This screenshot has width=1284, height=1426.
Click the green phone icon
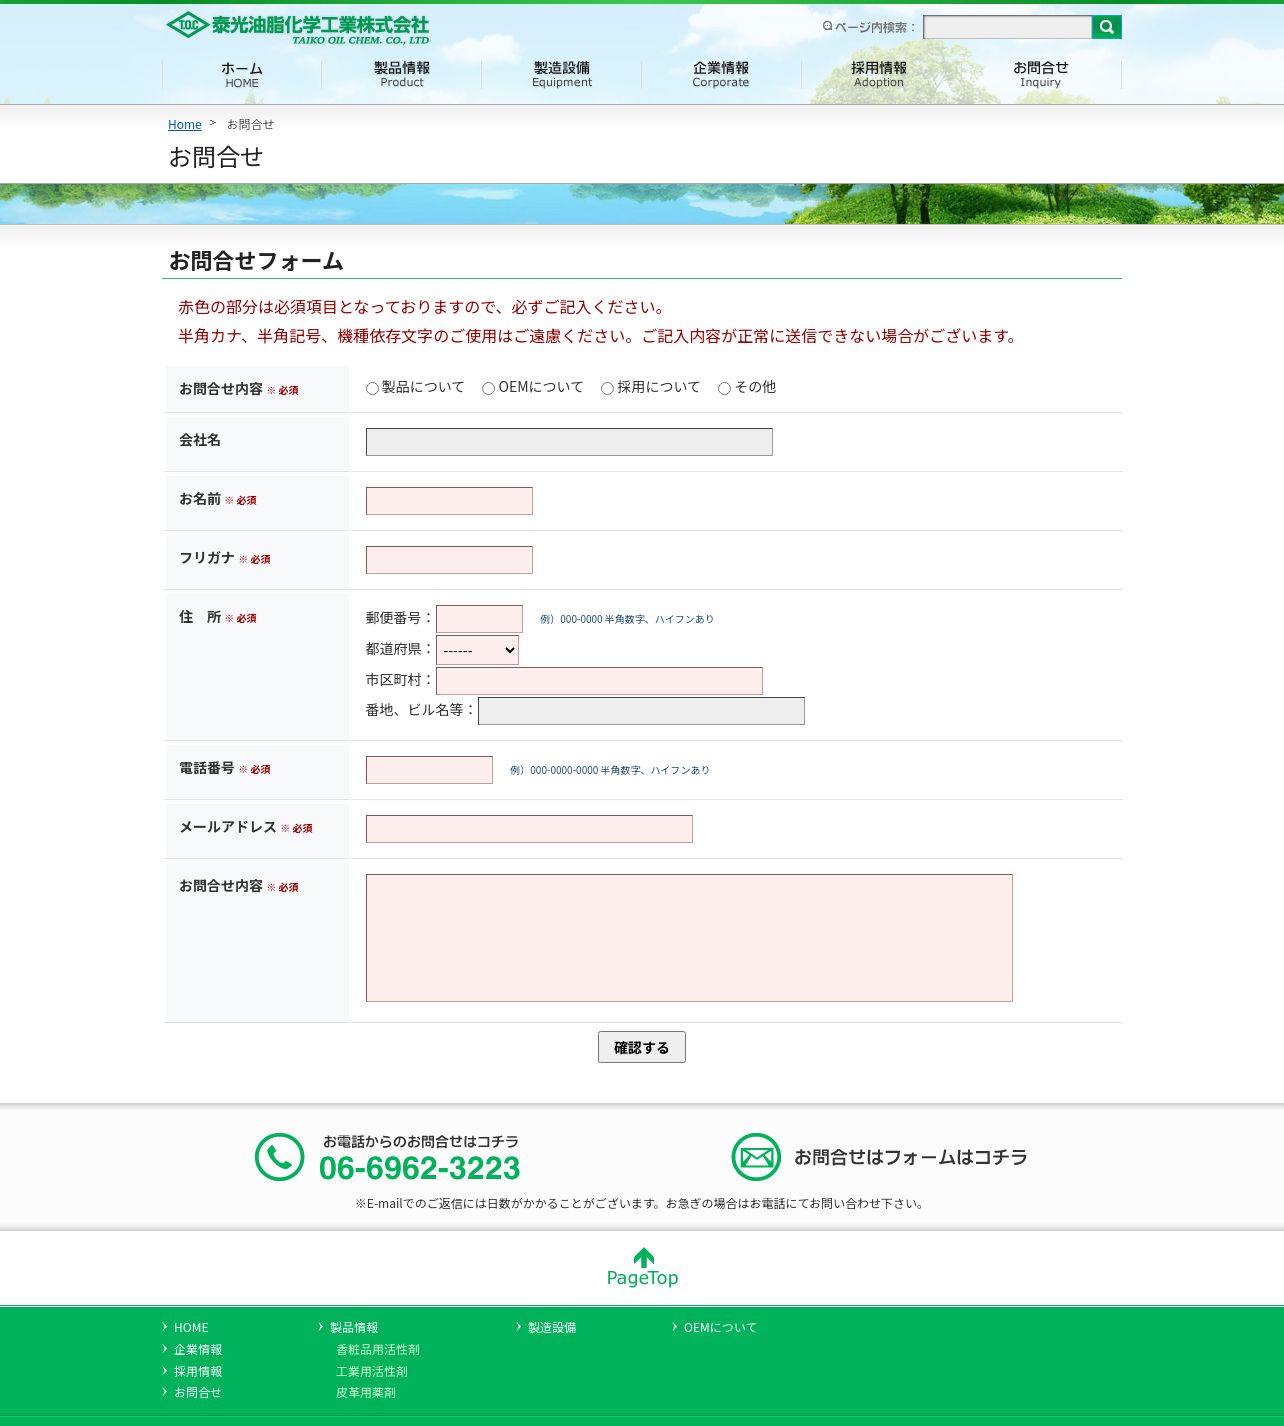(x=280, y=1157)
